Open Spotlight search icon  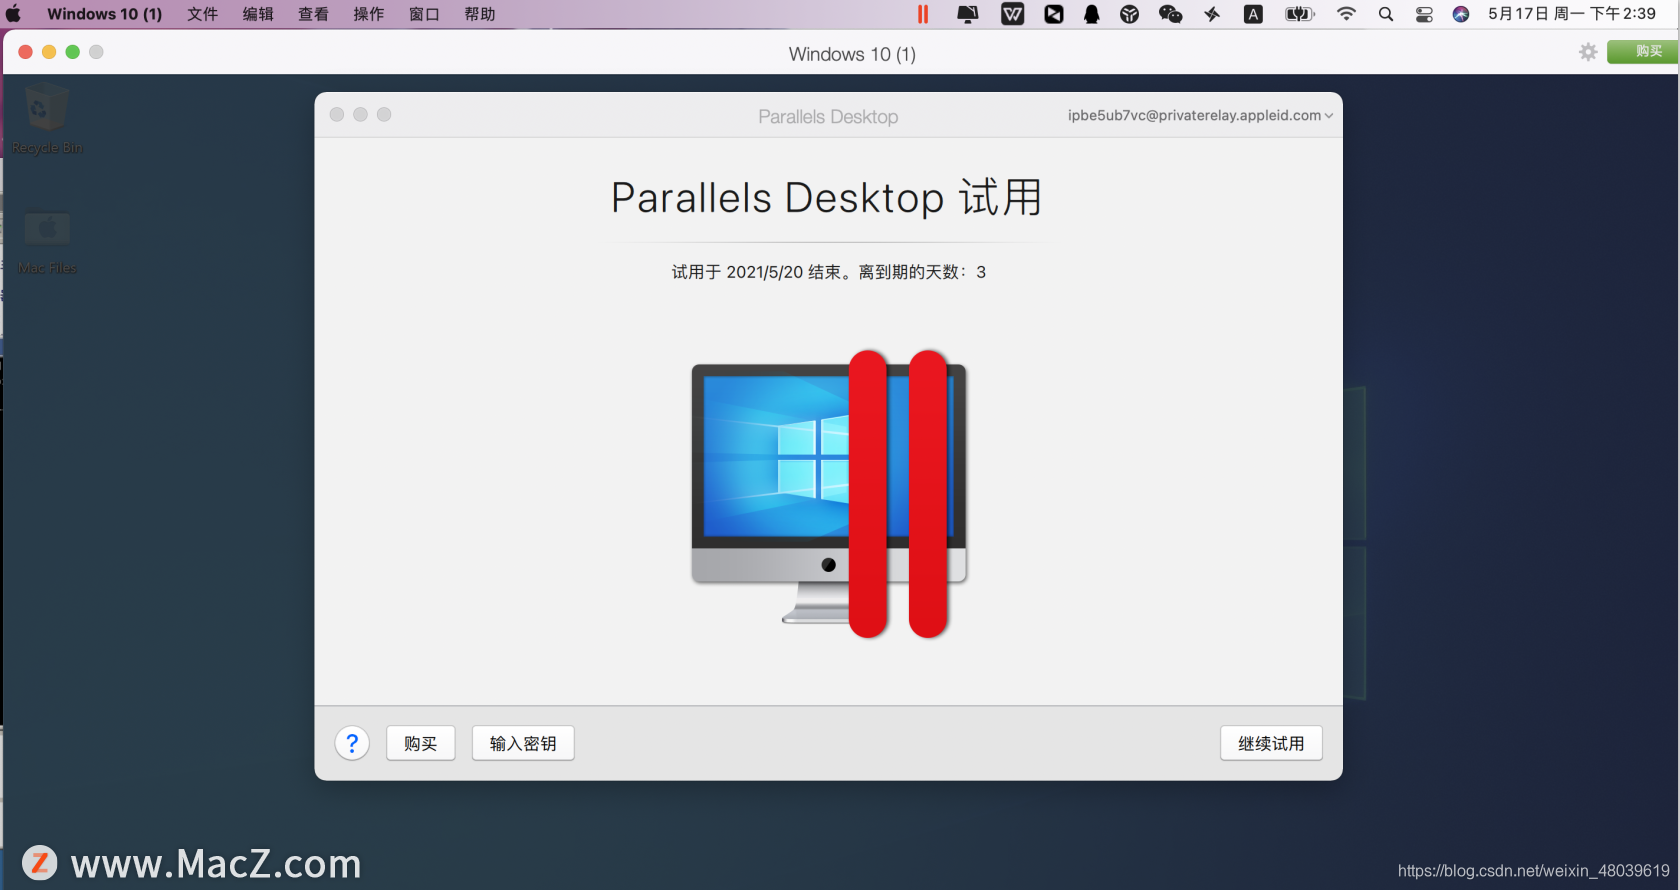tap(1386, 14)
